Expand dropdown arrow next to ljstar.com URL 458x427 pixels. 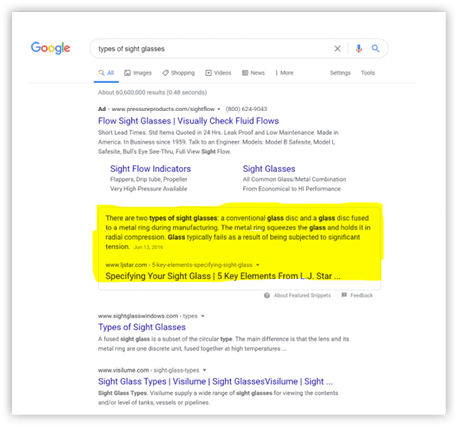257,265
